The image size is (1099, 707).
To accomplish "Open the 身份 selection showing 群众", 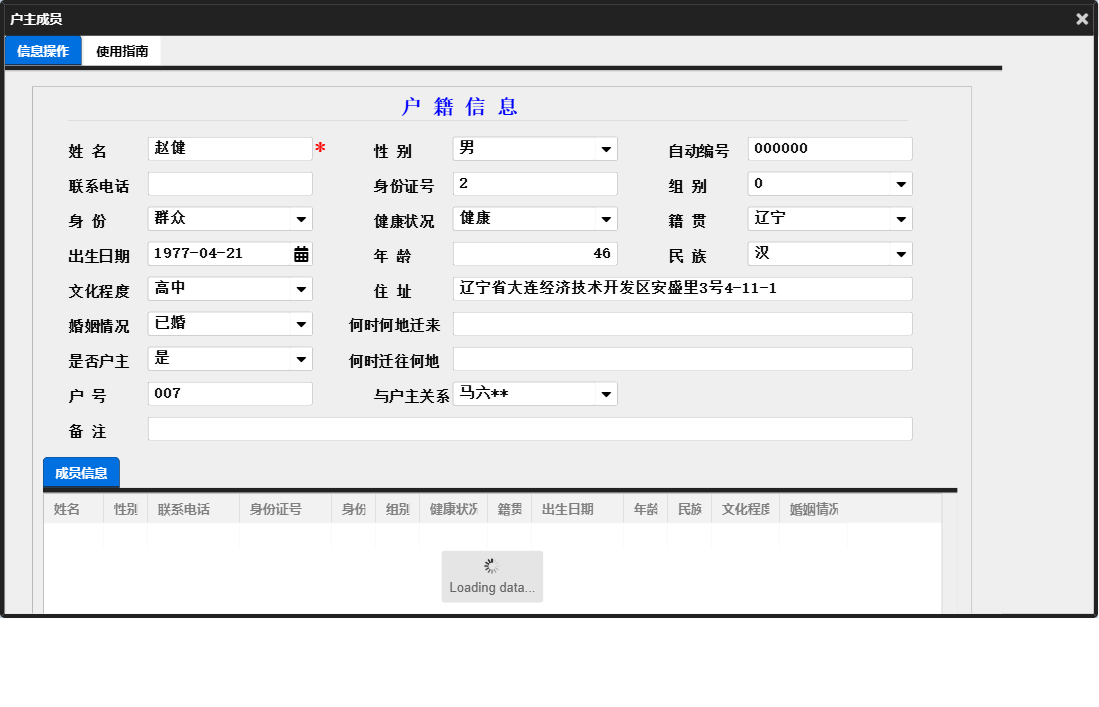I will (230, 218).
